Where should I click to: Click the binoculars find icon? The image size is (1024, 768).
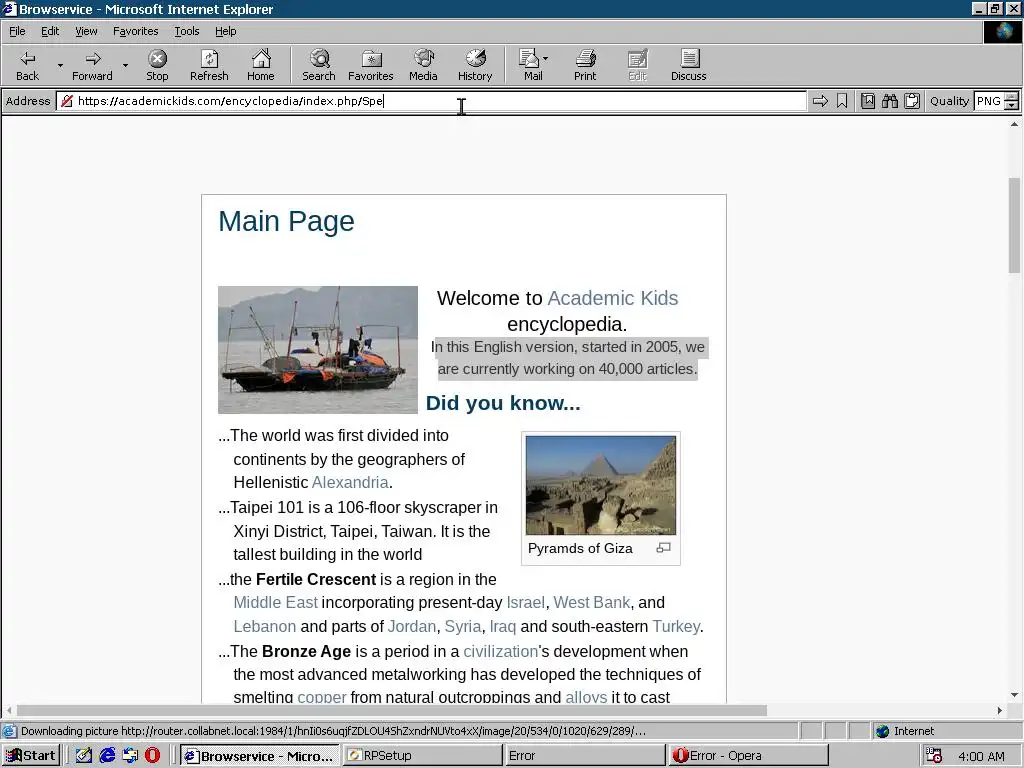click(889, 101)
